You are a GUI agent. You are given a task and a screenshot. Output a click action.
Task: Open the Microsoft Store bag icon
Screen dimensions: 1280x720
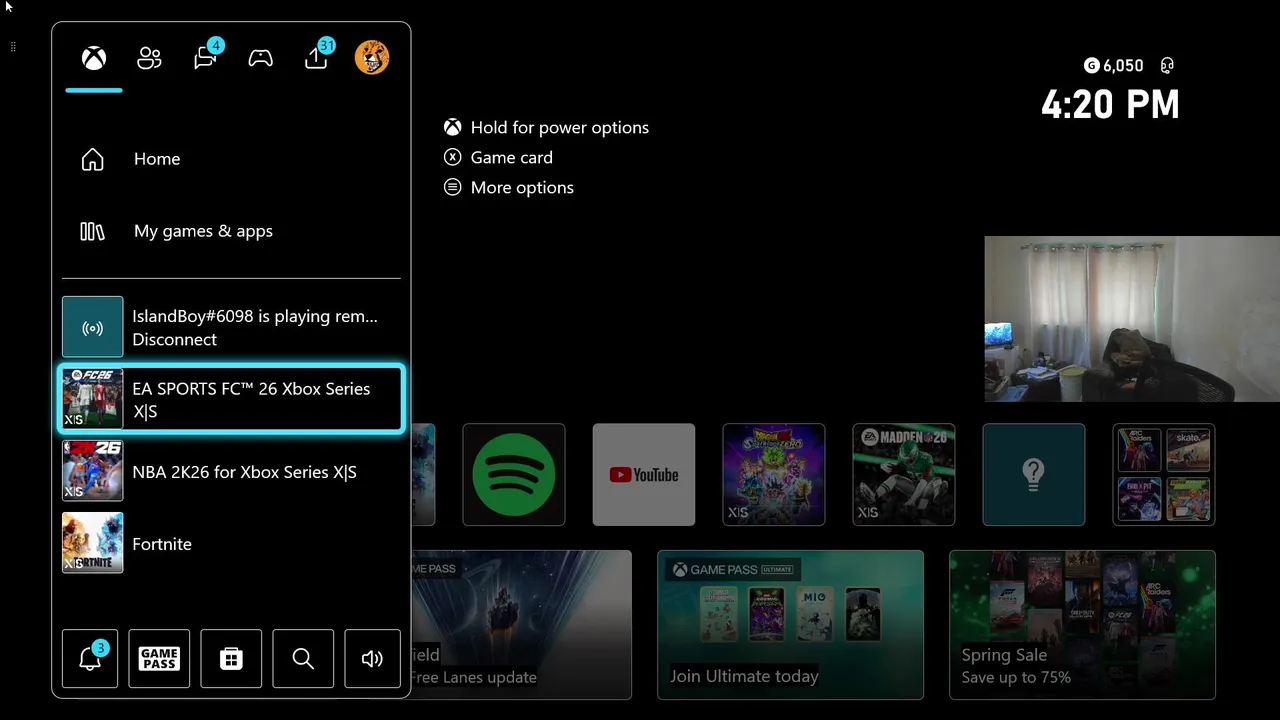231,658
